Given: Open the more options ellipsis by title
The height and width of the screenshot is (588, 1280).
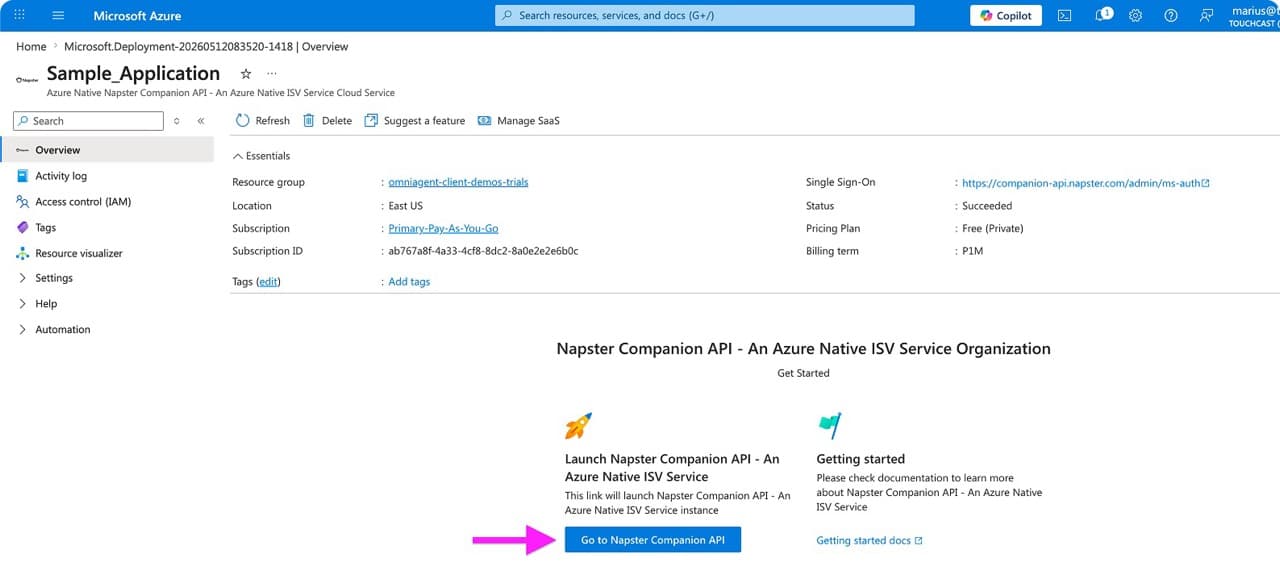Looking at the screenshot, I should 271,73.
